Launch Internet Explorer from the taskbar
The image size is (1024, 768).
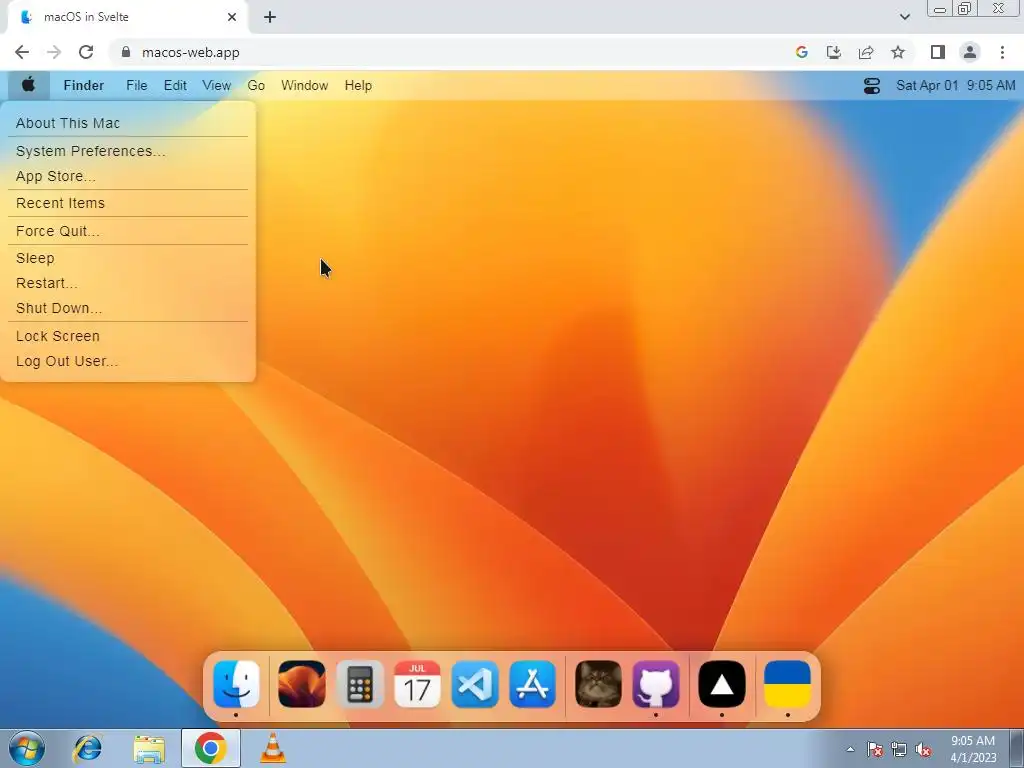pos(88,748)
